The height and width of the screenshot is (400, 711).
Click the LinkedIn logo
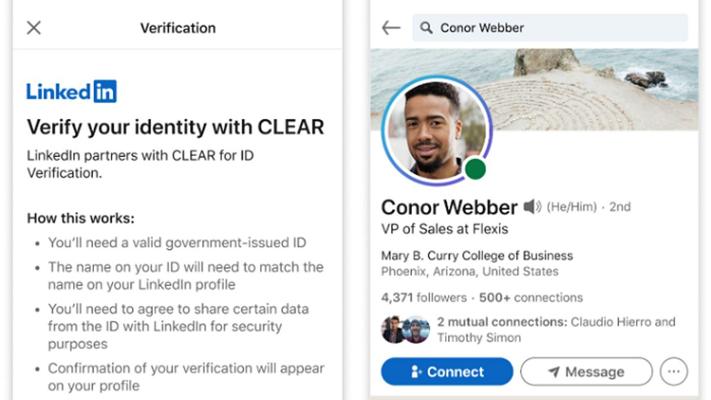[x=71, y=92]
